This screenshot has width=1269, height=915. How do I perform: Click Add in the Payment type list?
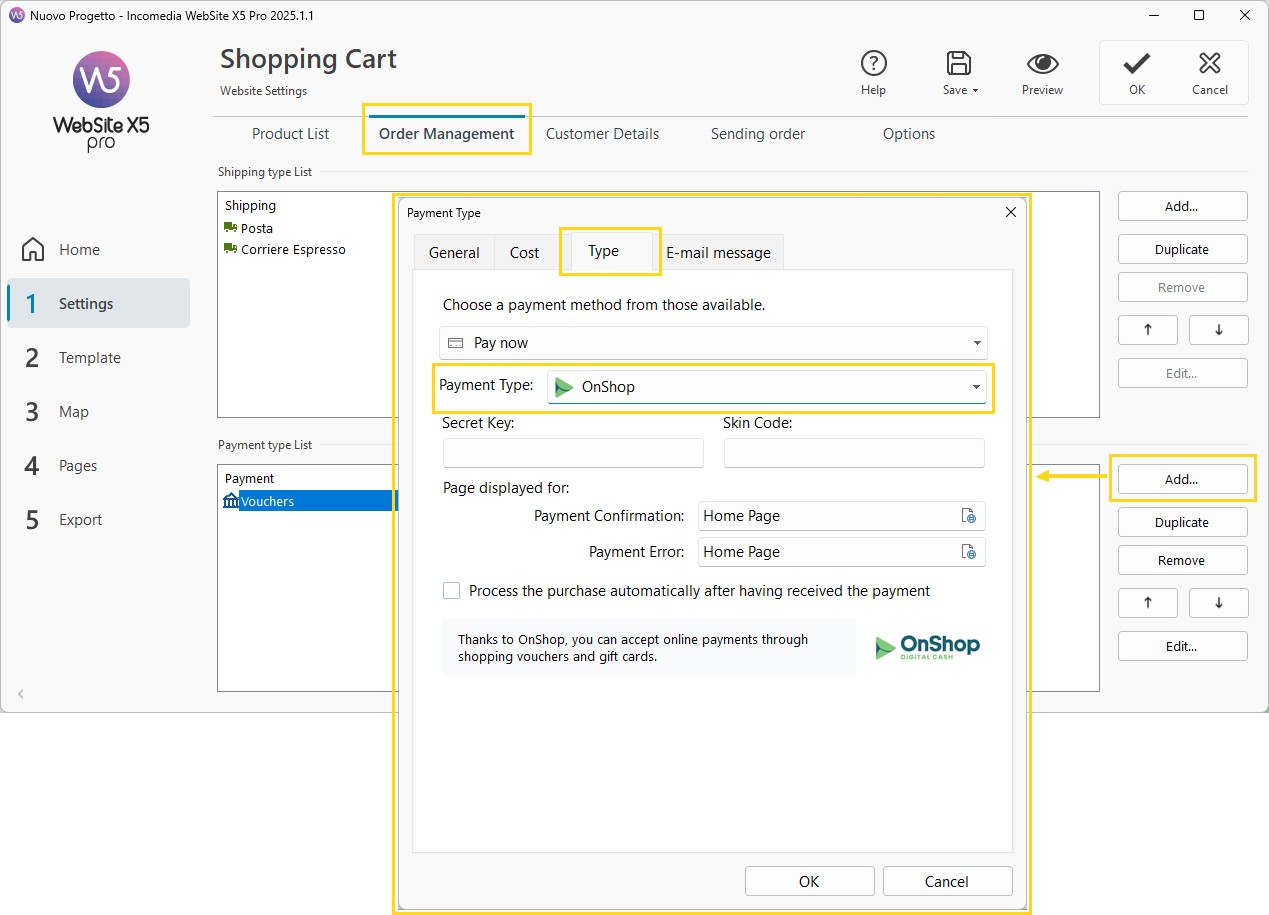(1182, 479)
